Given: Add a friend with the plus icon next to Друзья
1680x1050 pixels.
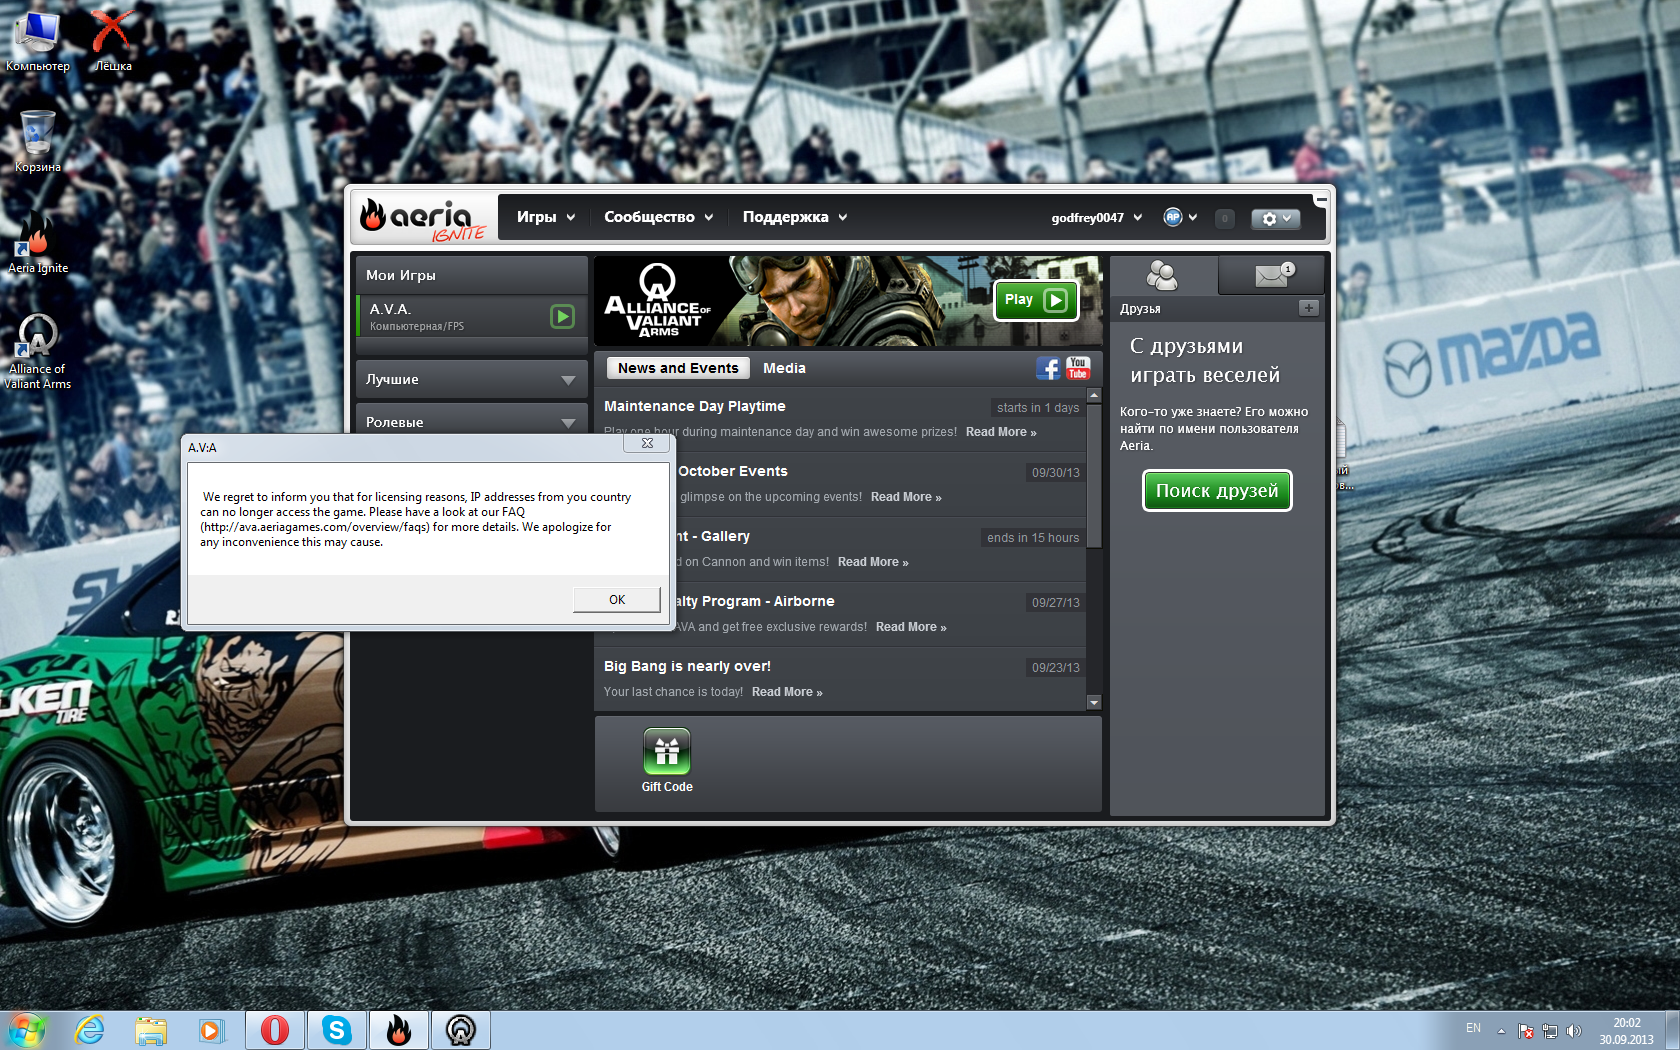Looking at the screenshot, I should [x=1308, y=308].
